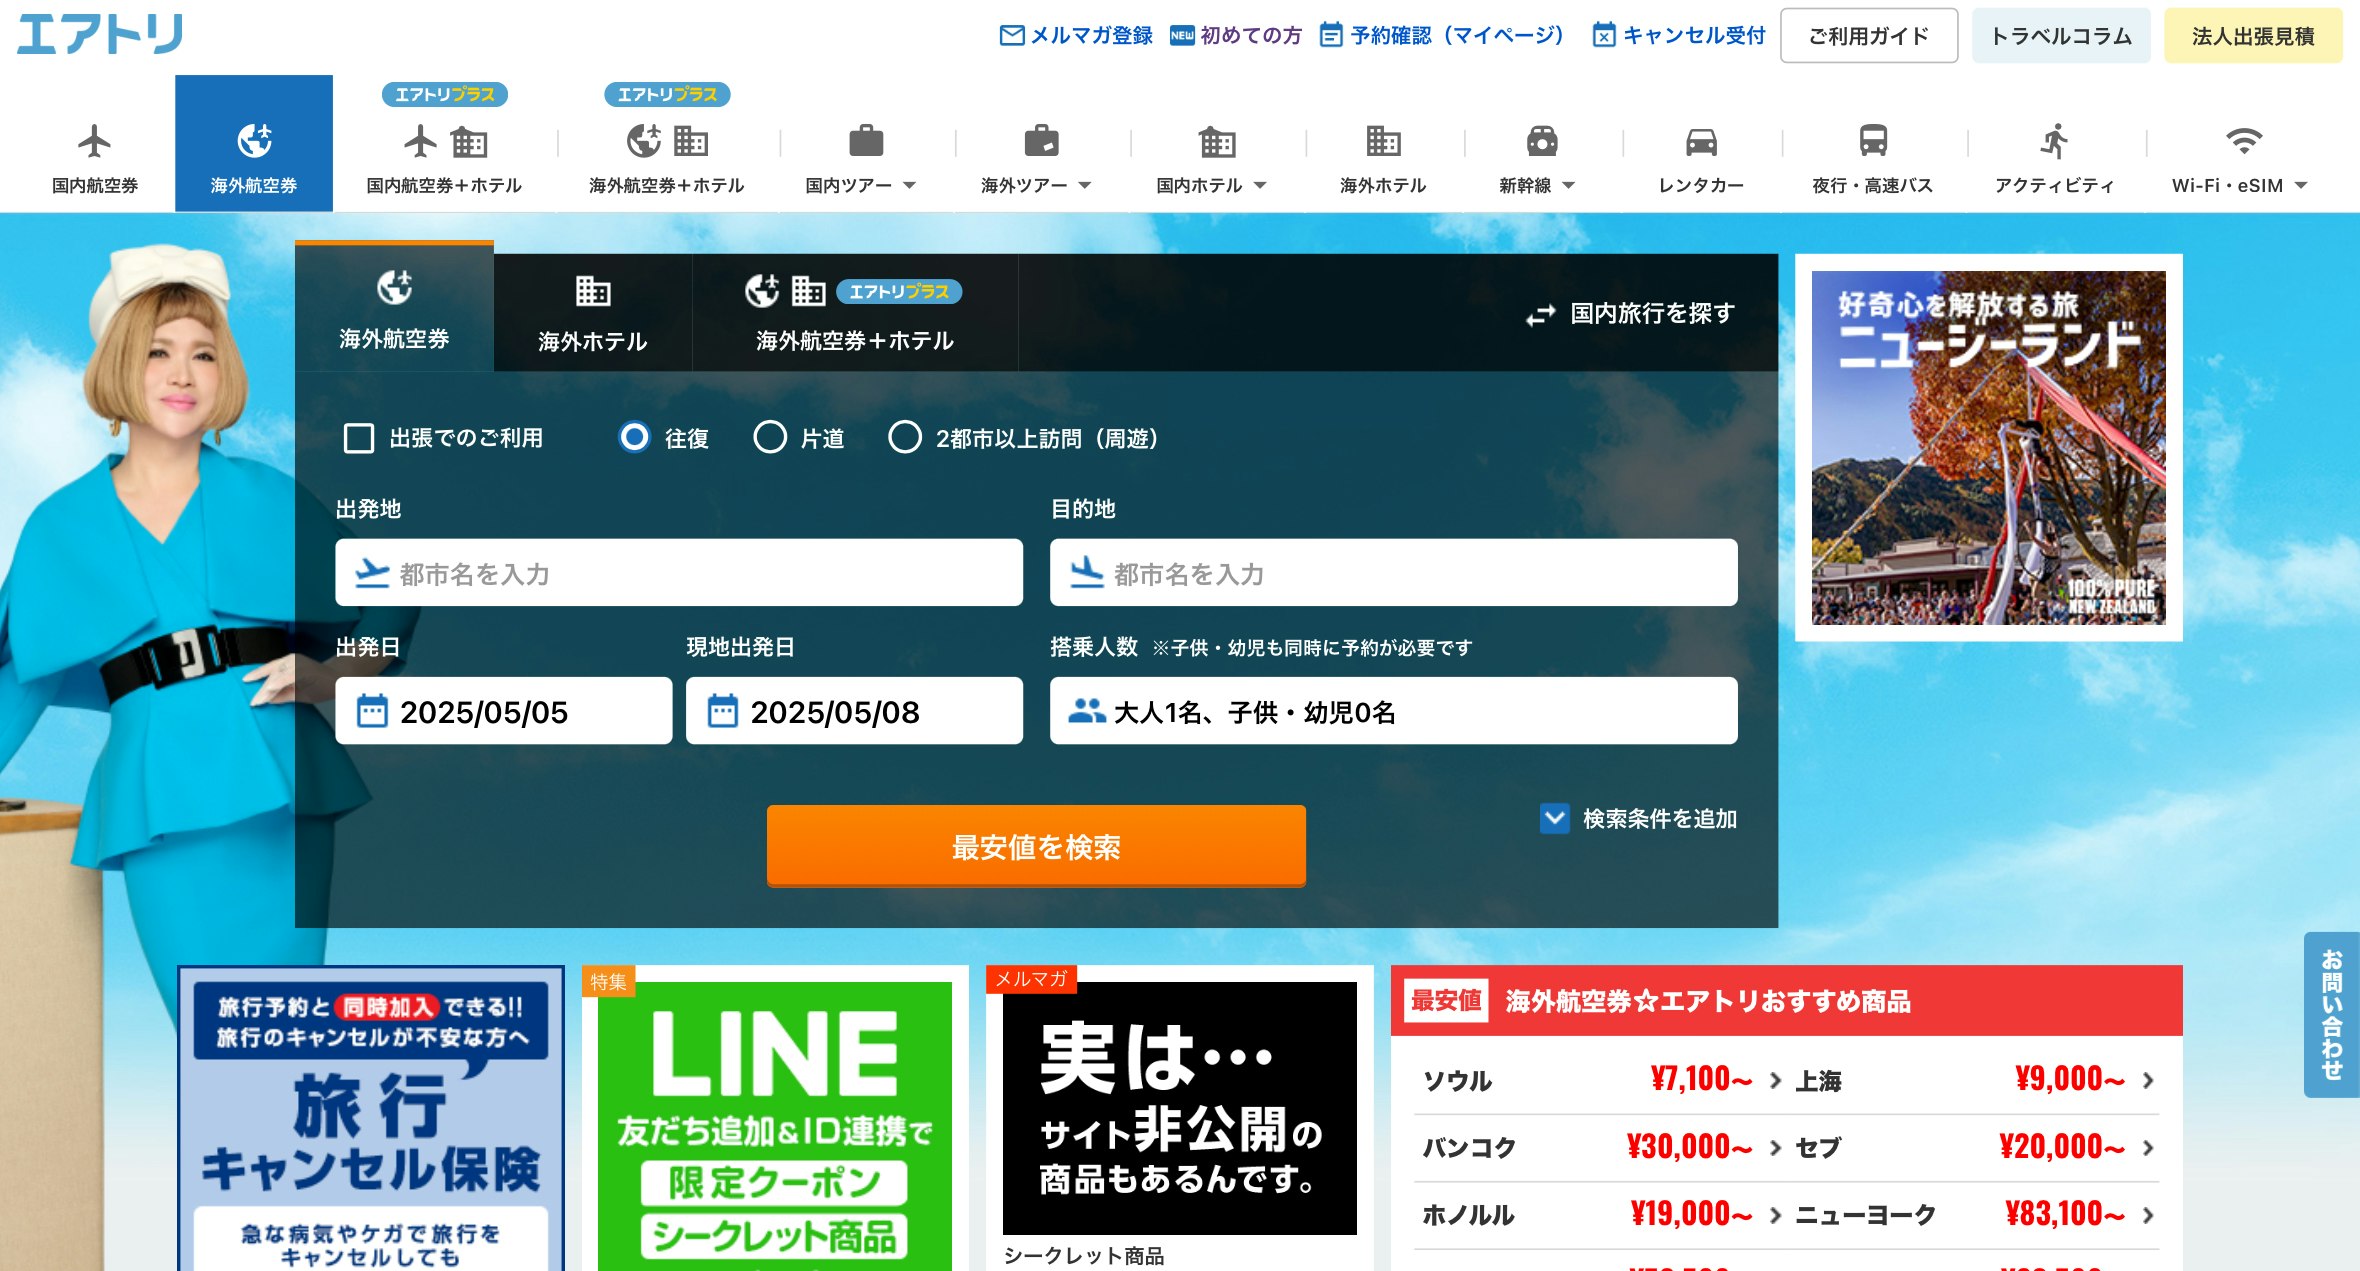Click the takeoff plane icon in 出発地 field

[x=372, y=573]
